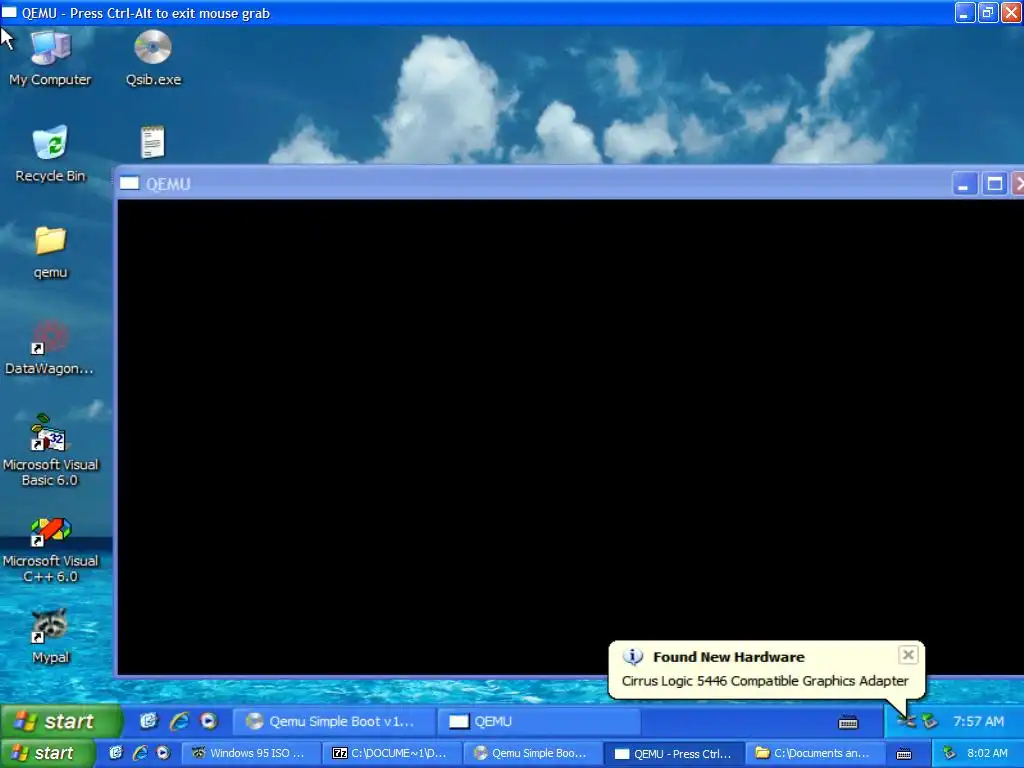Screen dimensions: 1024x768
Task: Open Internet Explorer in inner quick launch
Action: click(179, 721)
